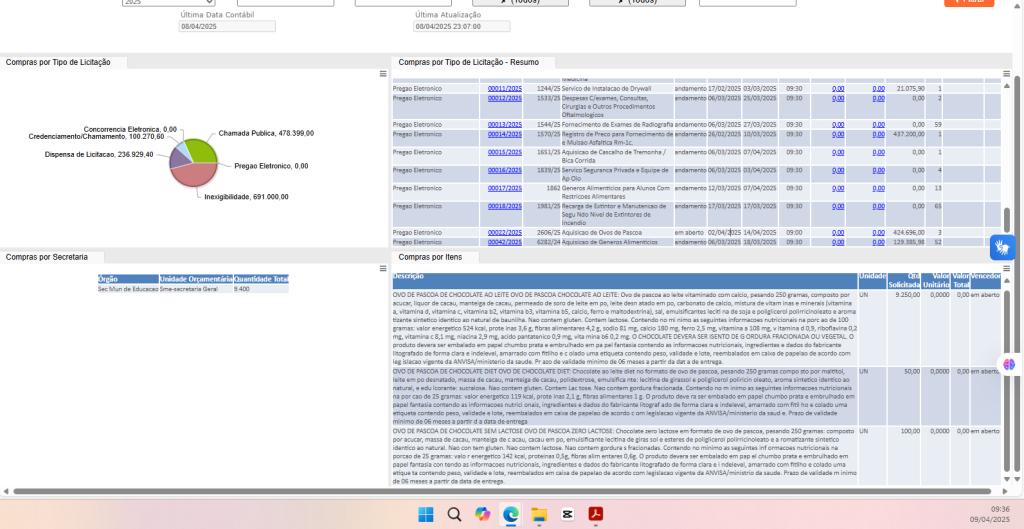Open the Compras por Itens panel menu icon
This screenshot has width=1024, height=529.
[x=1006, y=268]
